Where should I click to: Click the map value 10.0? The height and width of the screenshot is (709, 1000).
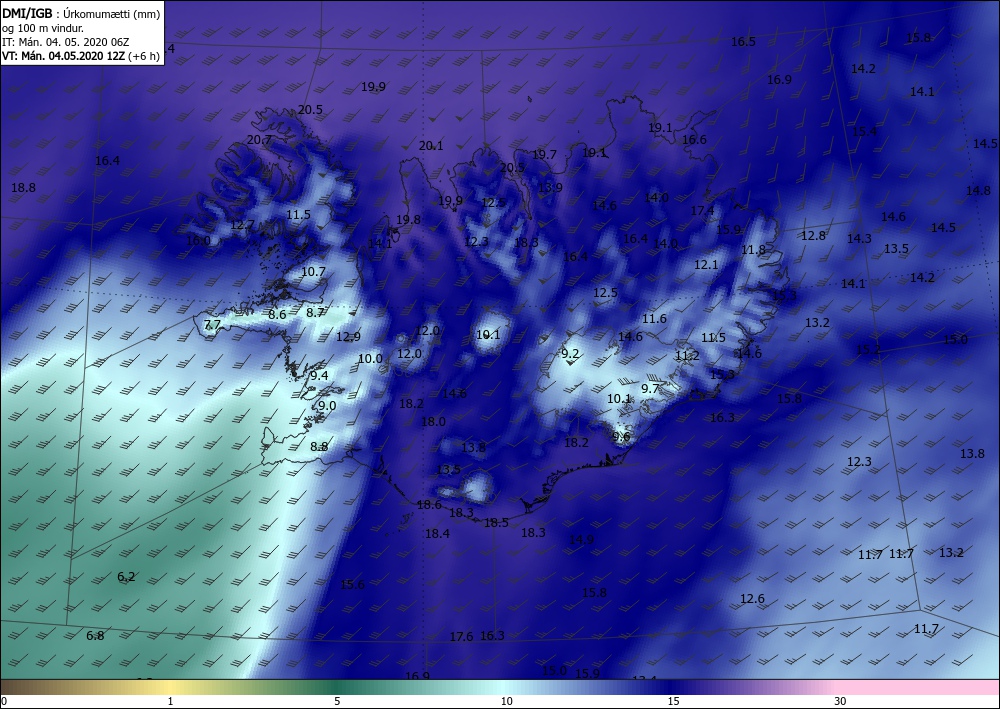click(370, 359)
